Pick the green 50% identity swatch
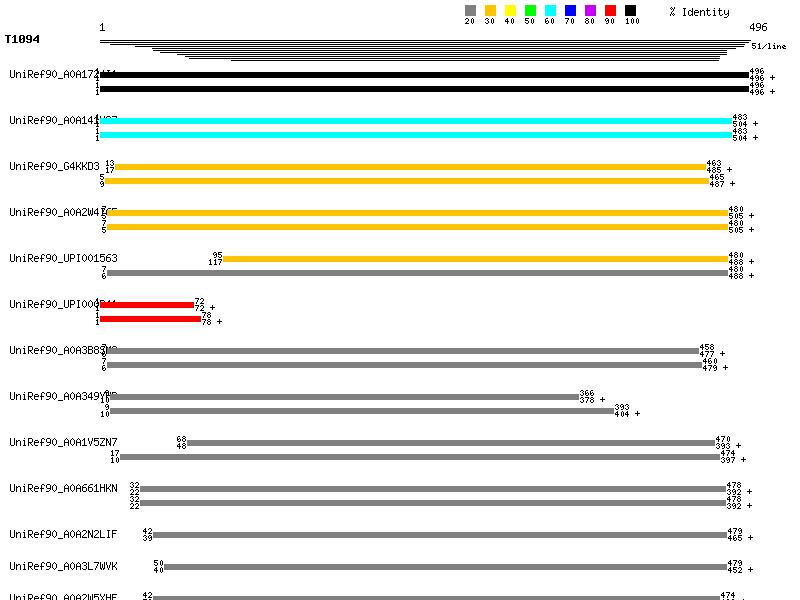The image size is (800, 600). 530,11
